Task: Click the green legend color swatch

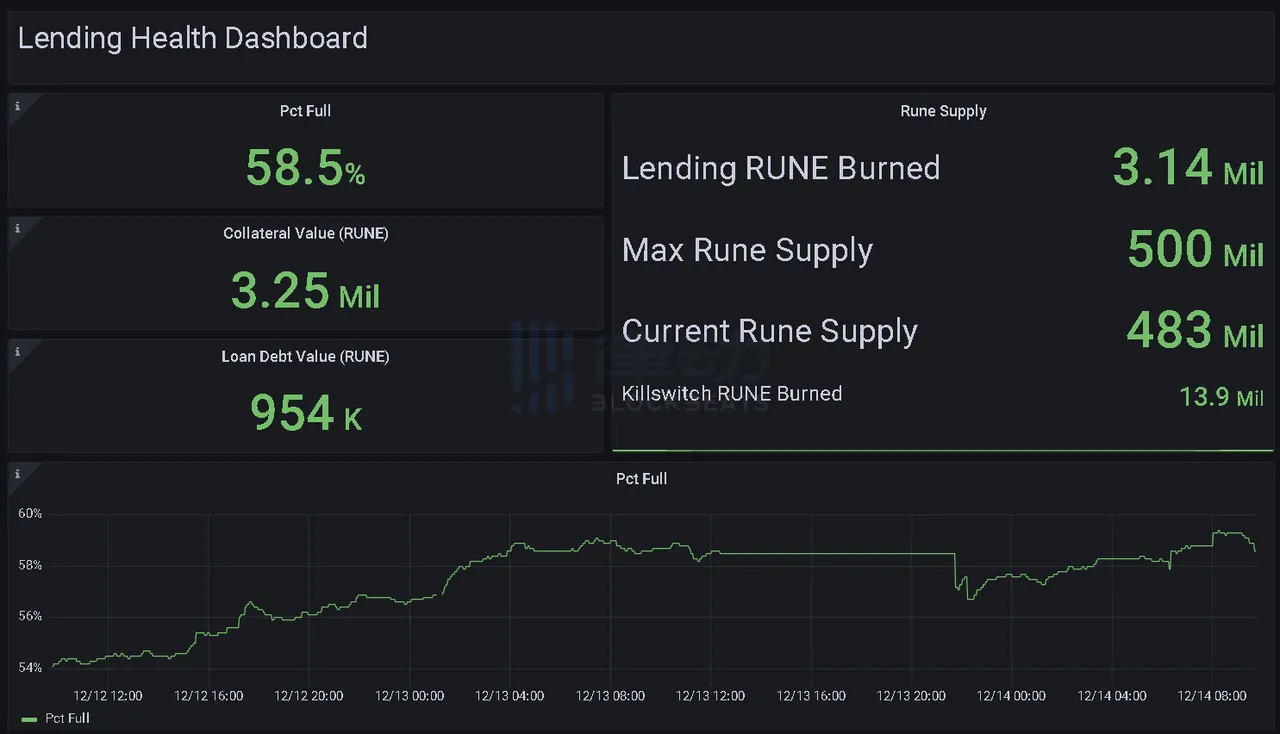Action: [28, 719]
